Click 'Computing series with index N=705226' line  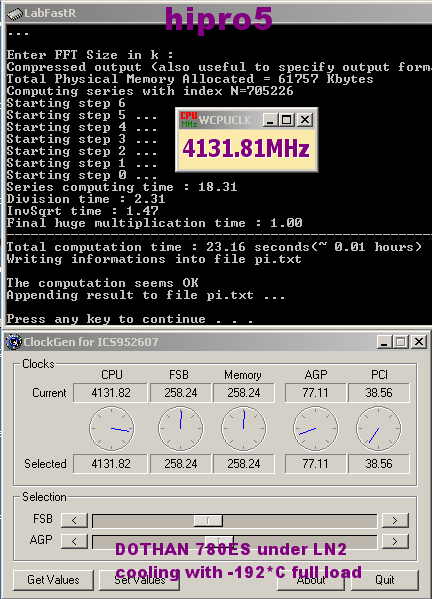coord(150,91)
